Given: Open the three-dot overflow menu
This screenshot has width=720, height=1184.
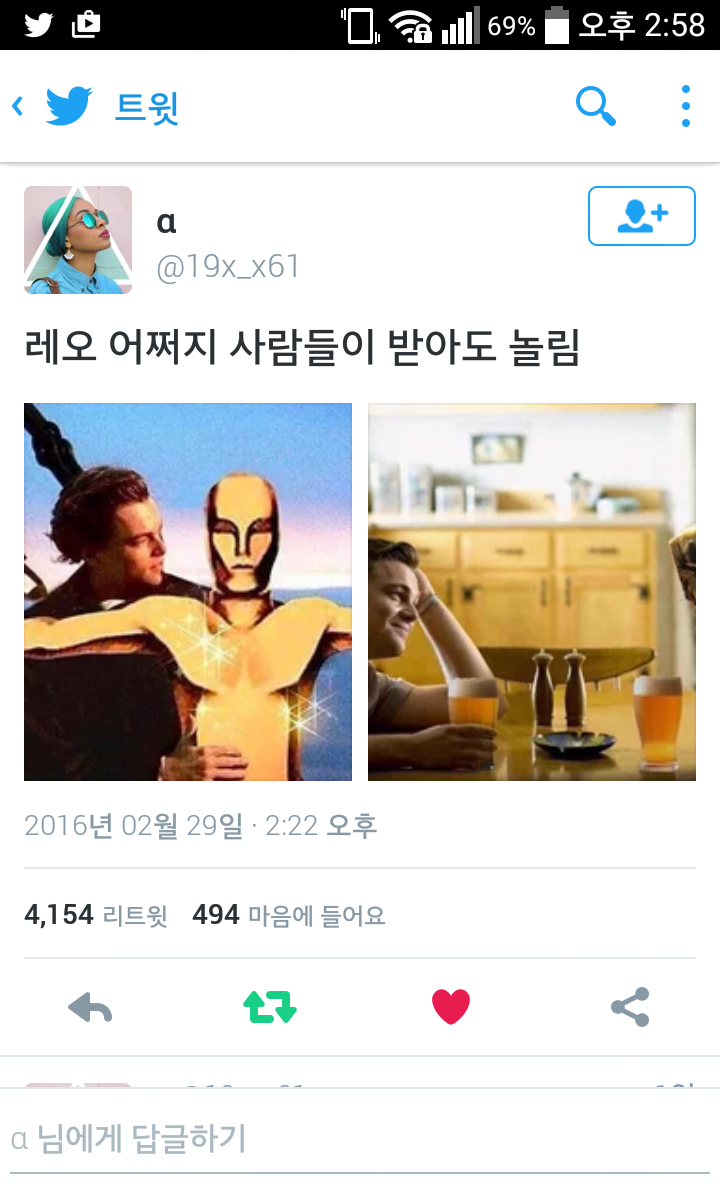Looking at the screenshot, I should (x=685, y=106).
